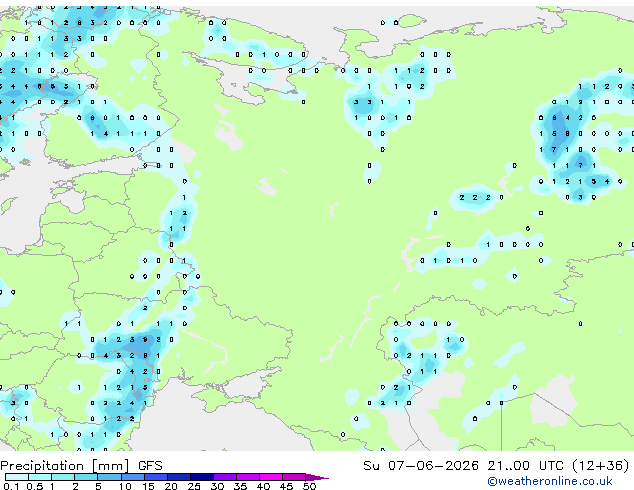Screen dimensions: 634x490
Task: Click the '20' legend label
Action: pos(171,486)
